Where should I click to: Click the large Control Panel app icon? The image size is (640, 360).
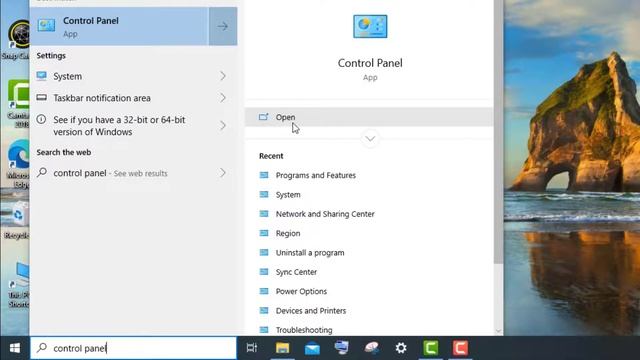coord(370,27)
